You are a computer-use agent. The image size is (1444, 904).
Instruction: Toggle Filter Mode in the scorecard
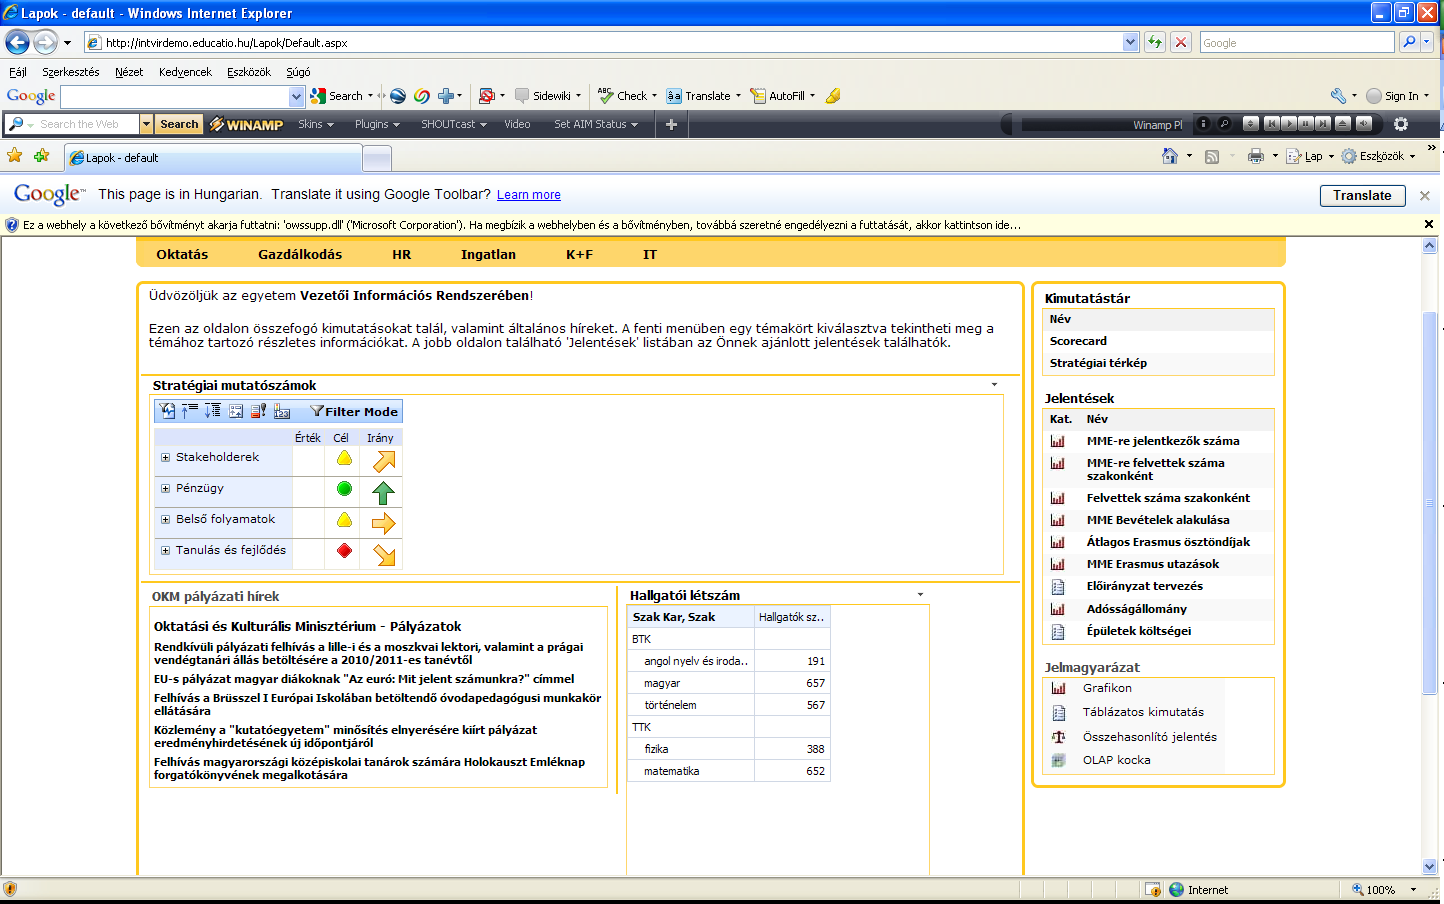click(x=354, y=411)
